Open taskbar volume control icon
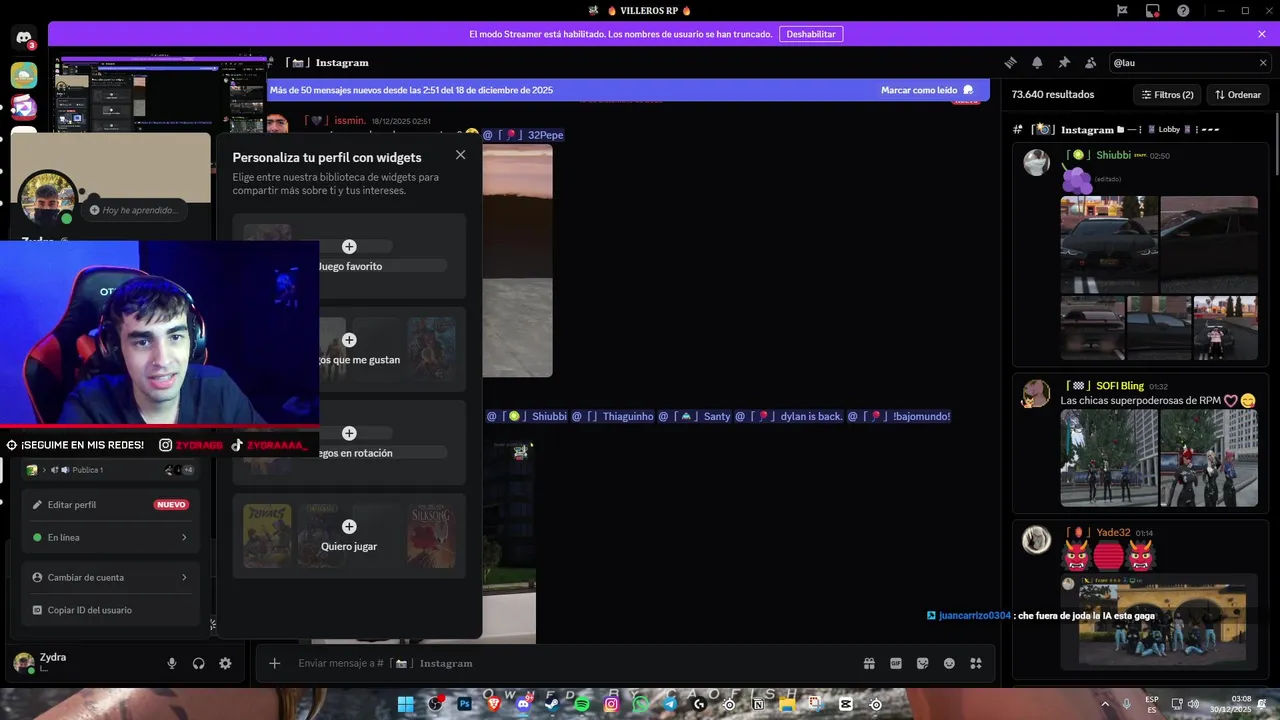Screen dimensions: 1280x720 click(1193, 704)
